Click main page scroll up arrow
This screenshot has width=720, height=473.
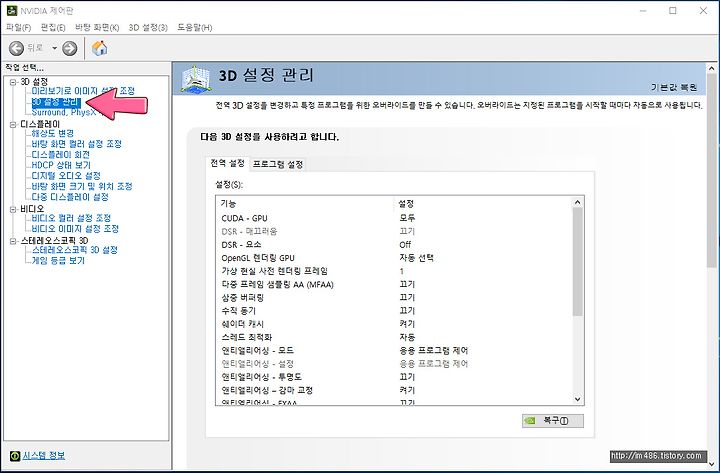coord(712,69)
